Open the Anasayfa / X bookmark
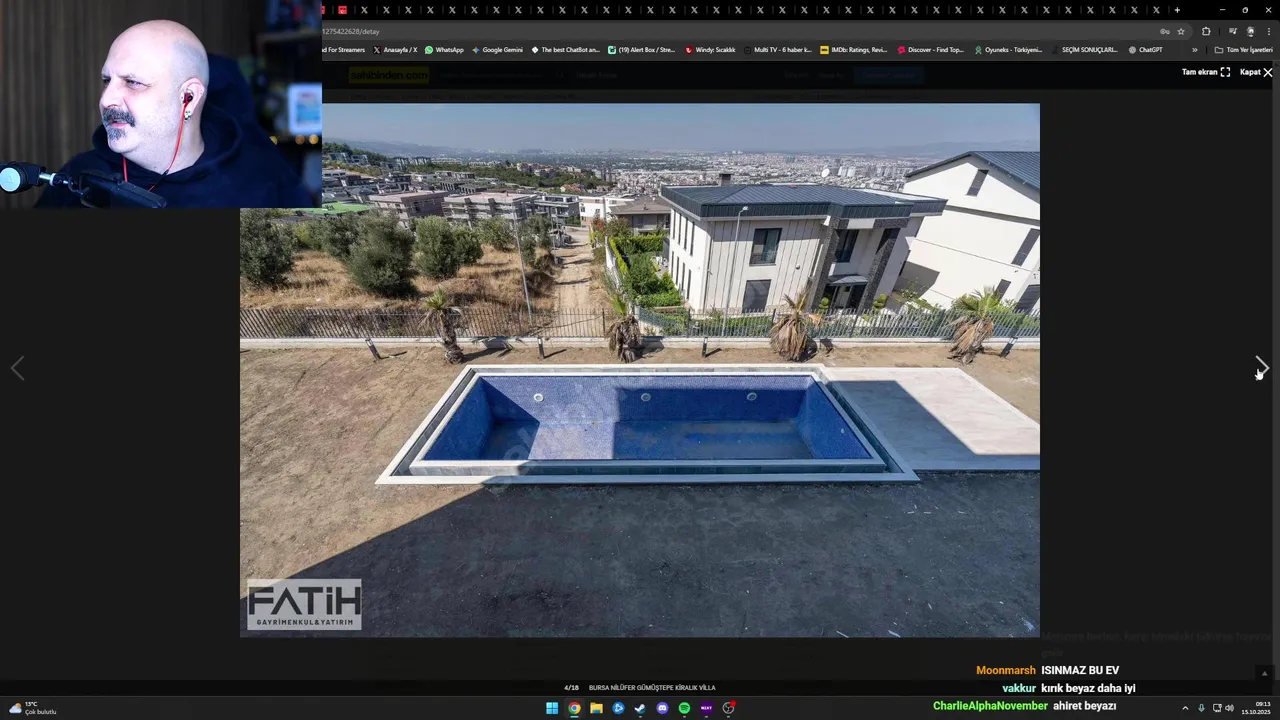The width and height of the screenshot is (1280, 720). tap(395, 49)
